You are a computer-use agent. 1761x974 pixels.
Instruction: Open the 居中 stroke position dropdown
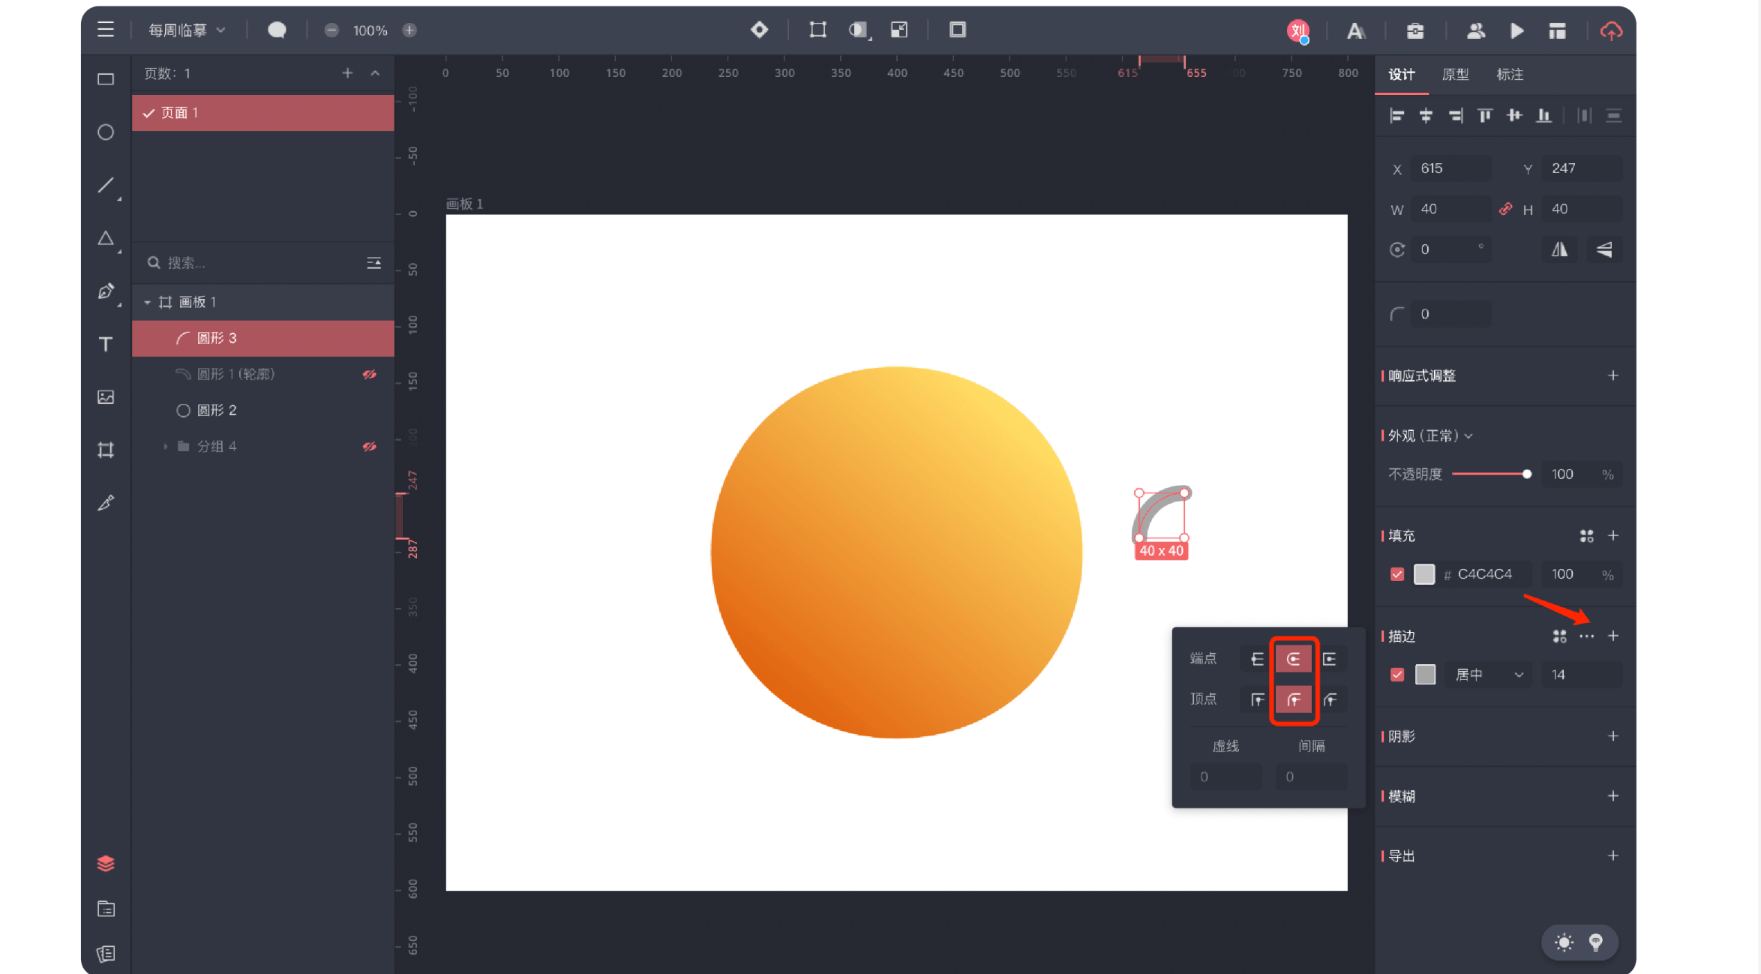click(1488, 675)
